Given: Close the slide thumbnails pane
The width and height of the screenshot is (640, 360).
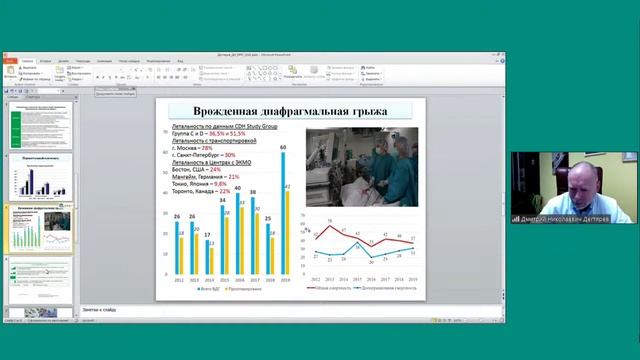Looking at the screenshot, I should pyautogui.click(x=76, y=97).
